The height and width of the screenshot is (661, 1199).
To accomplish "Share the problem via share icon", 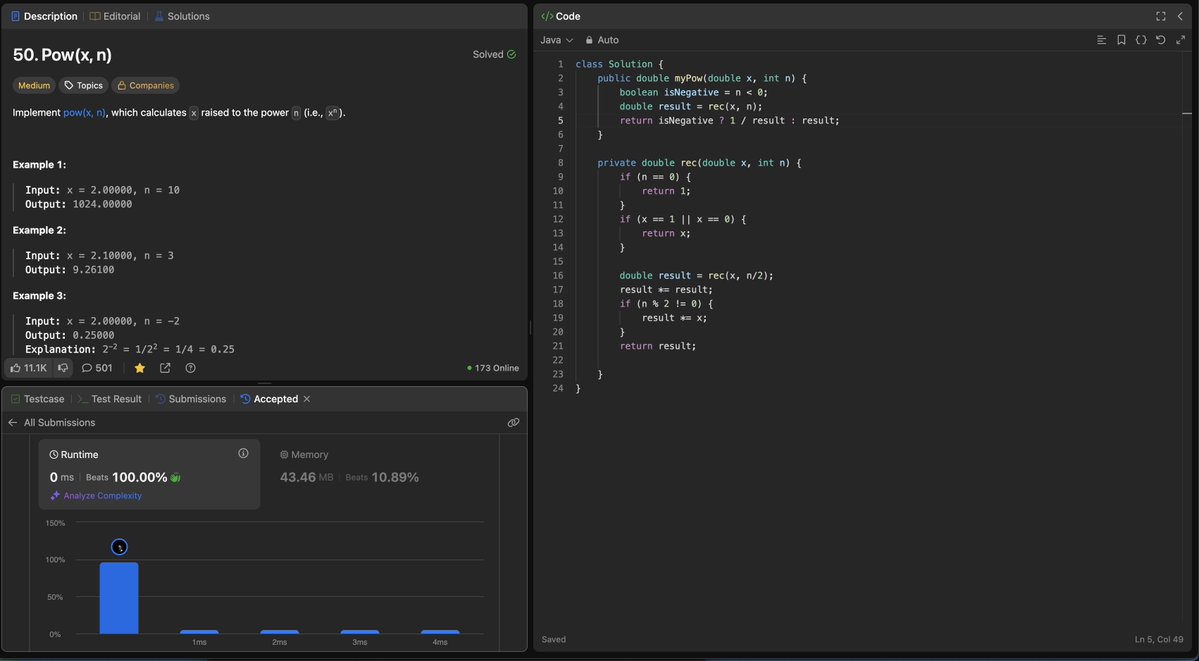I will (165, 368).
